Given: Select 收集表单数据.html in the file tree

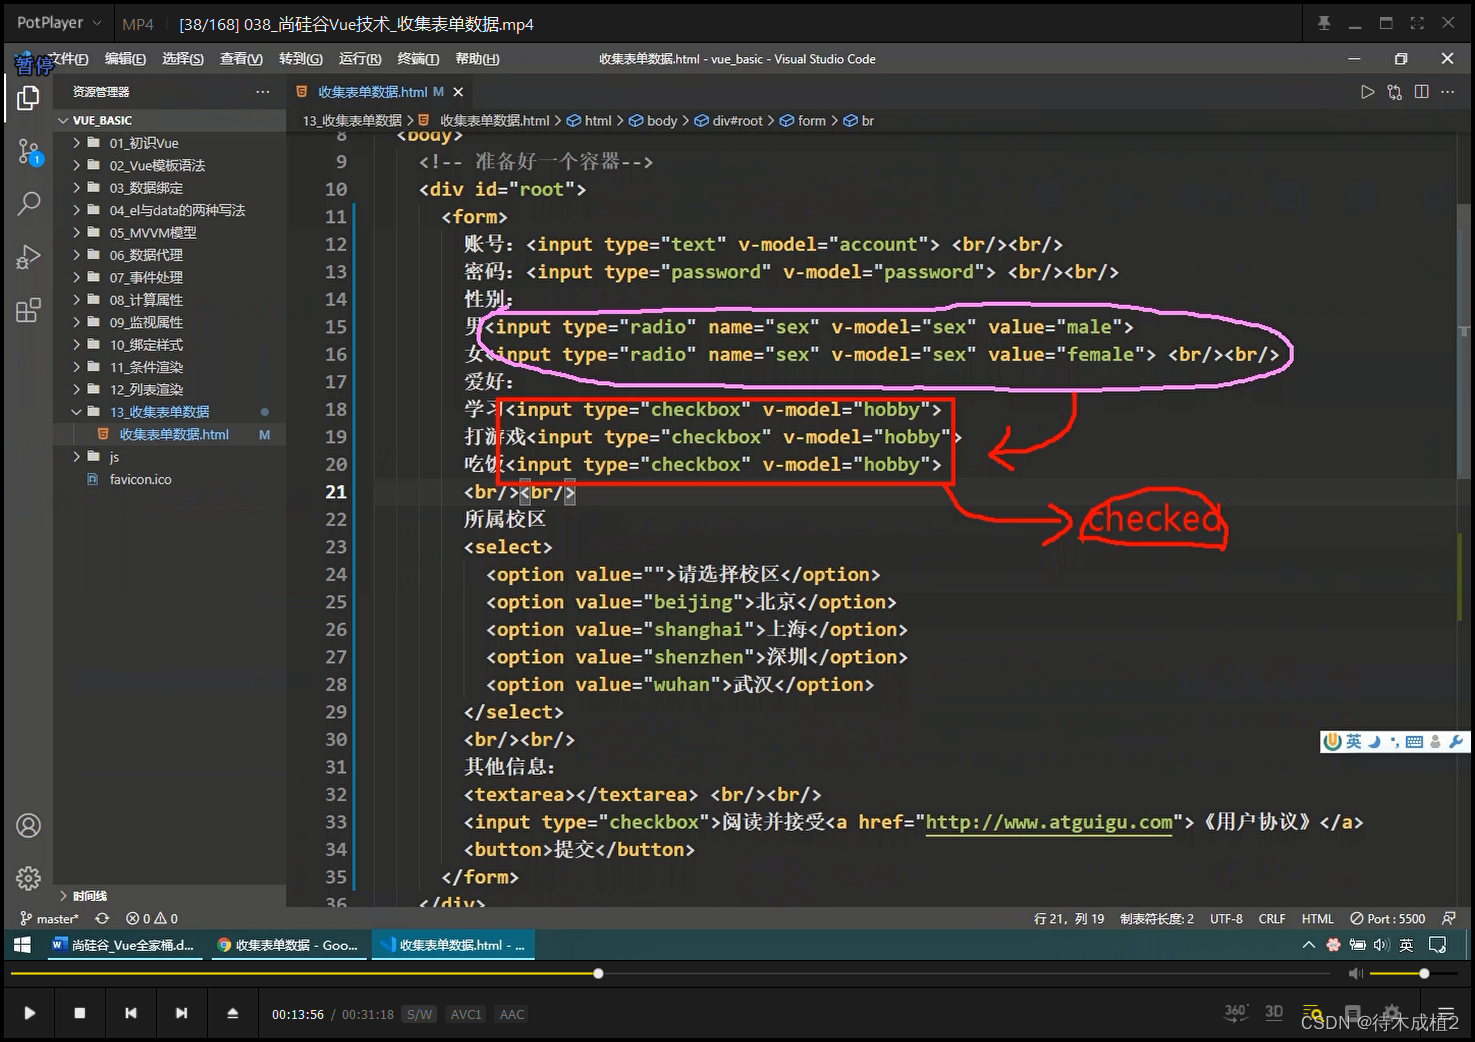Looking at the screenshot, I should click(x=169, y=434).
